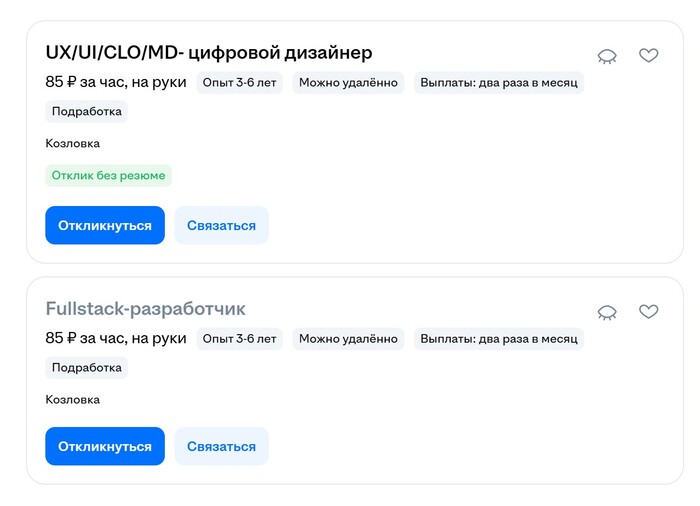Select Опыт 3-6 лет tag on designer card
This screenshot has width=700, height=506.
pos(239,83)
